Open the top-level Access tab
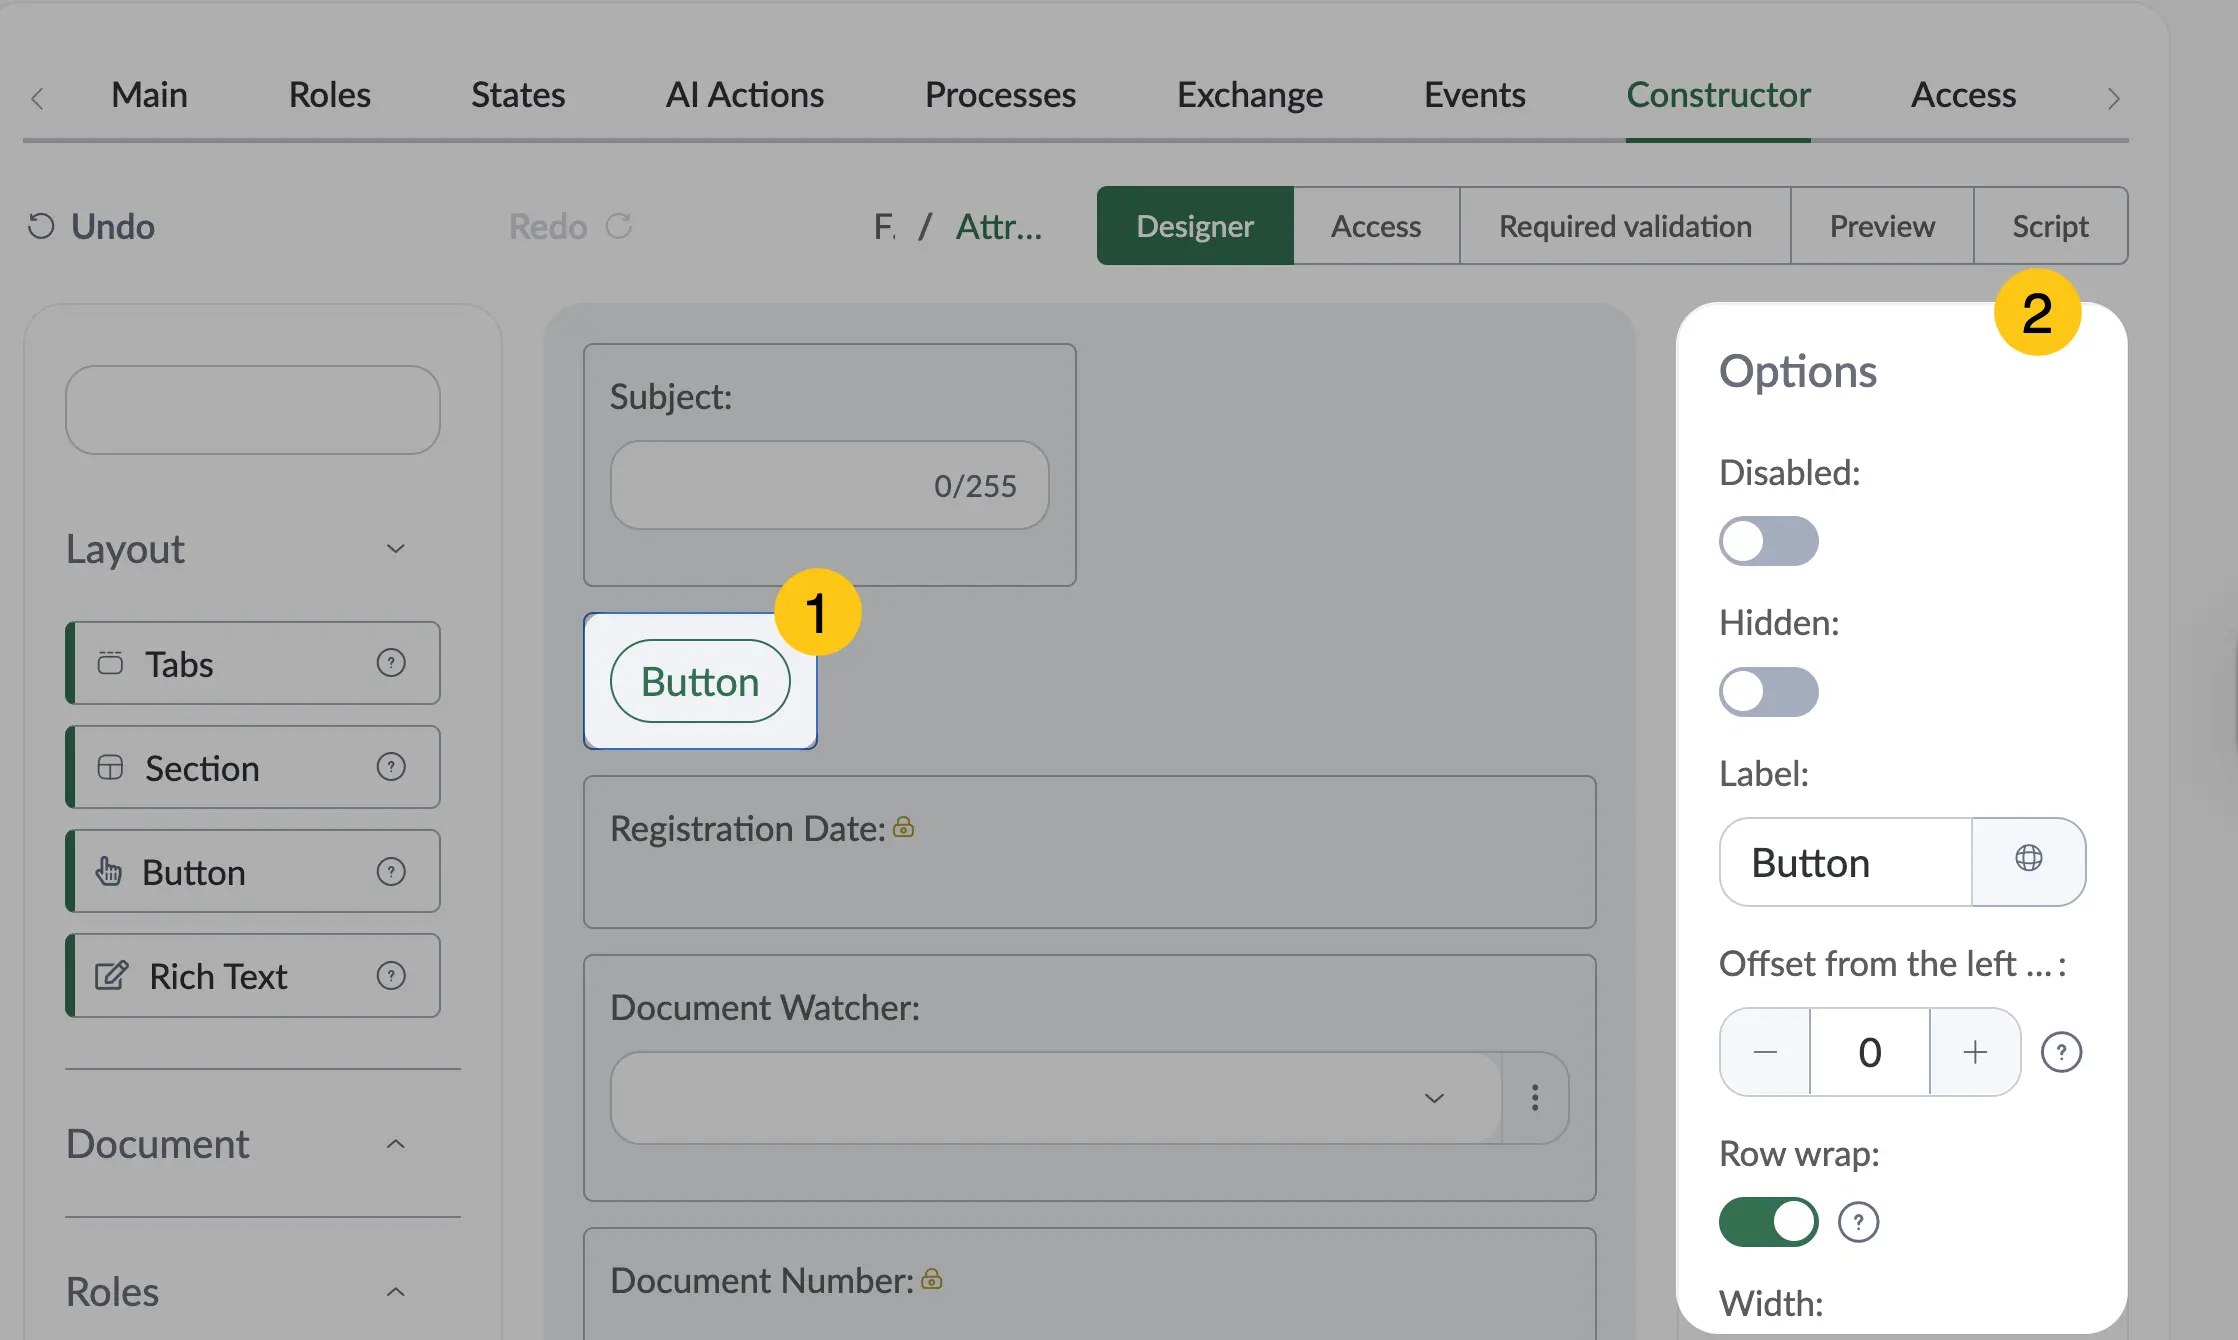Screen dimensions: 2238x1340 [x=1963, y=95]
